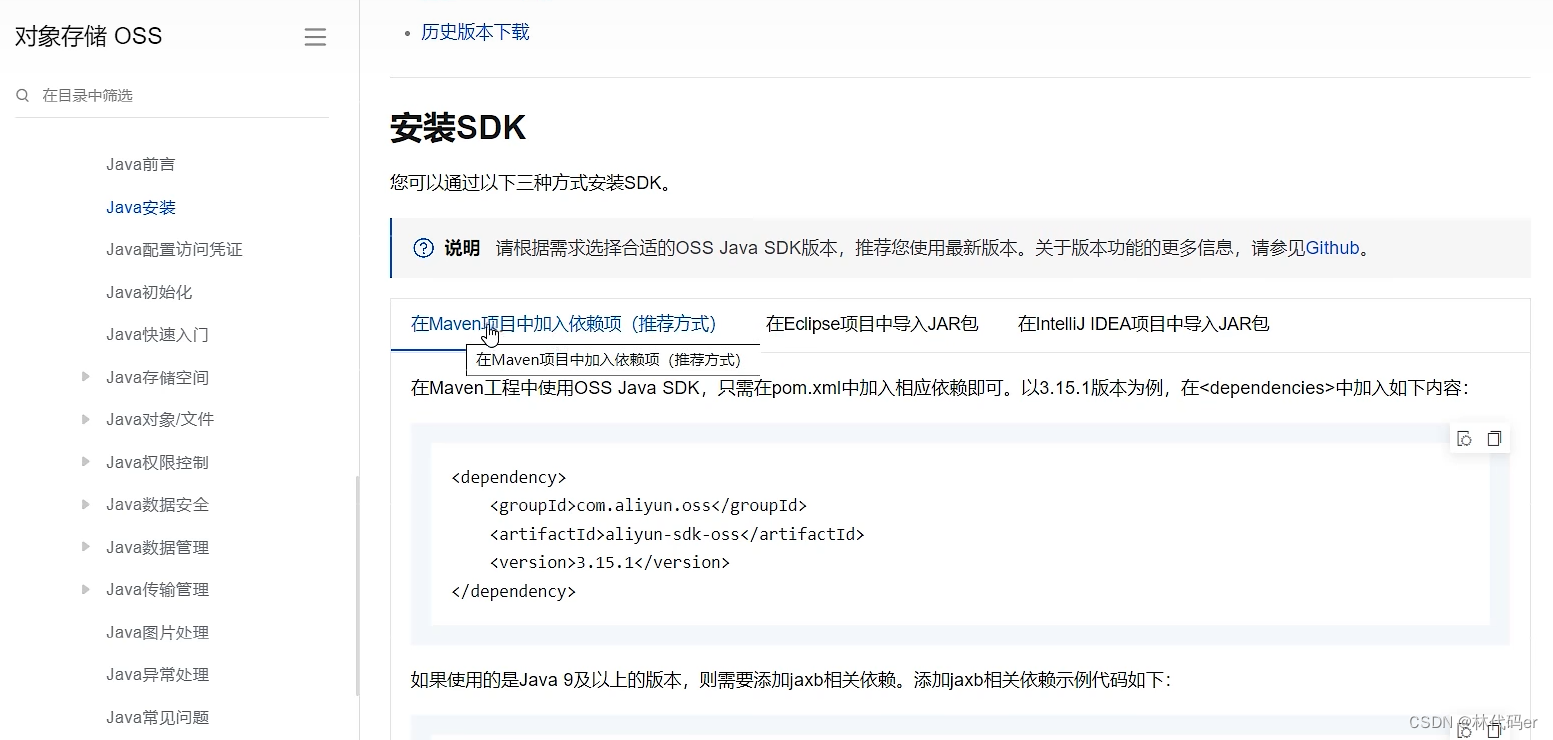Switch to the 在Eclipse项目中导入JAR包 tab
Image resolution: width=1553 pixels, height=740 pixels.
[x=872, y=323]
